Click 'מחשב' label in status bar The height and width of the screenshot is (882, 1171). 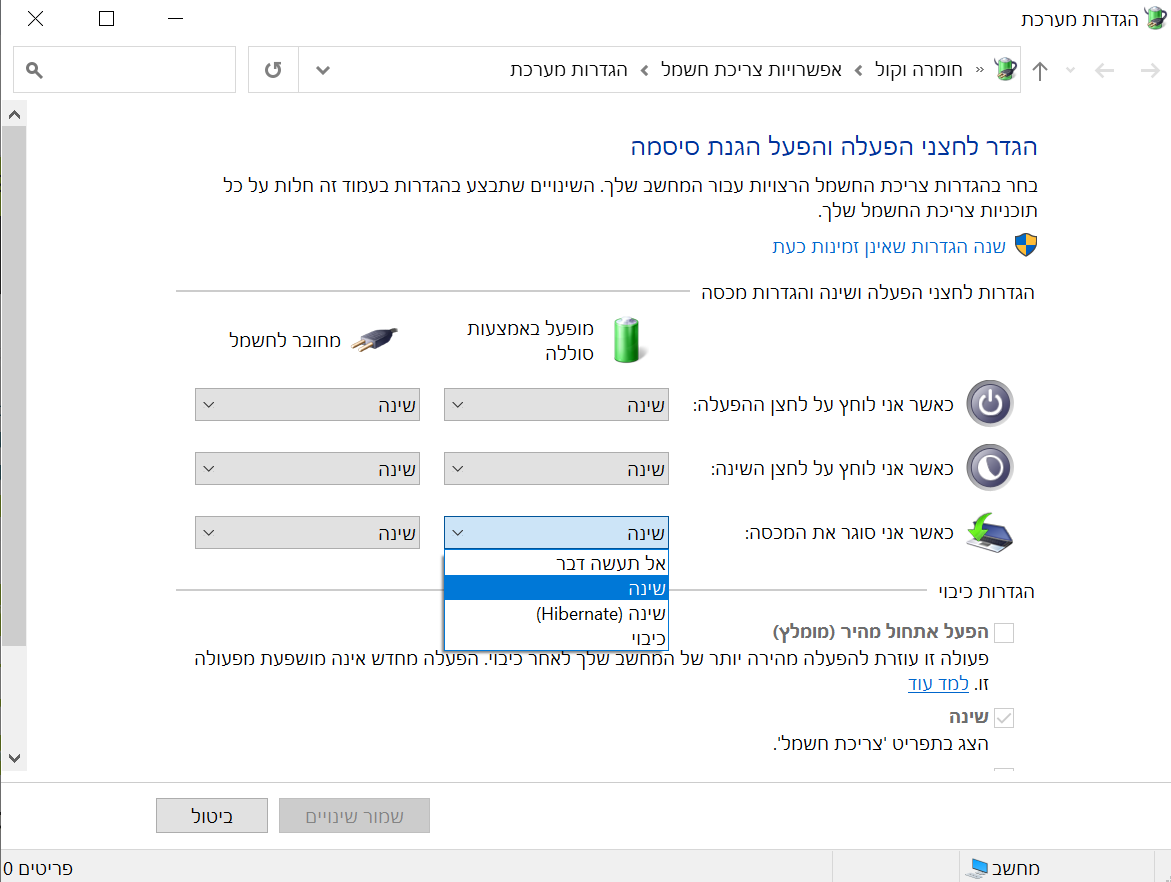click(1016, 869)
